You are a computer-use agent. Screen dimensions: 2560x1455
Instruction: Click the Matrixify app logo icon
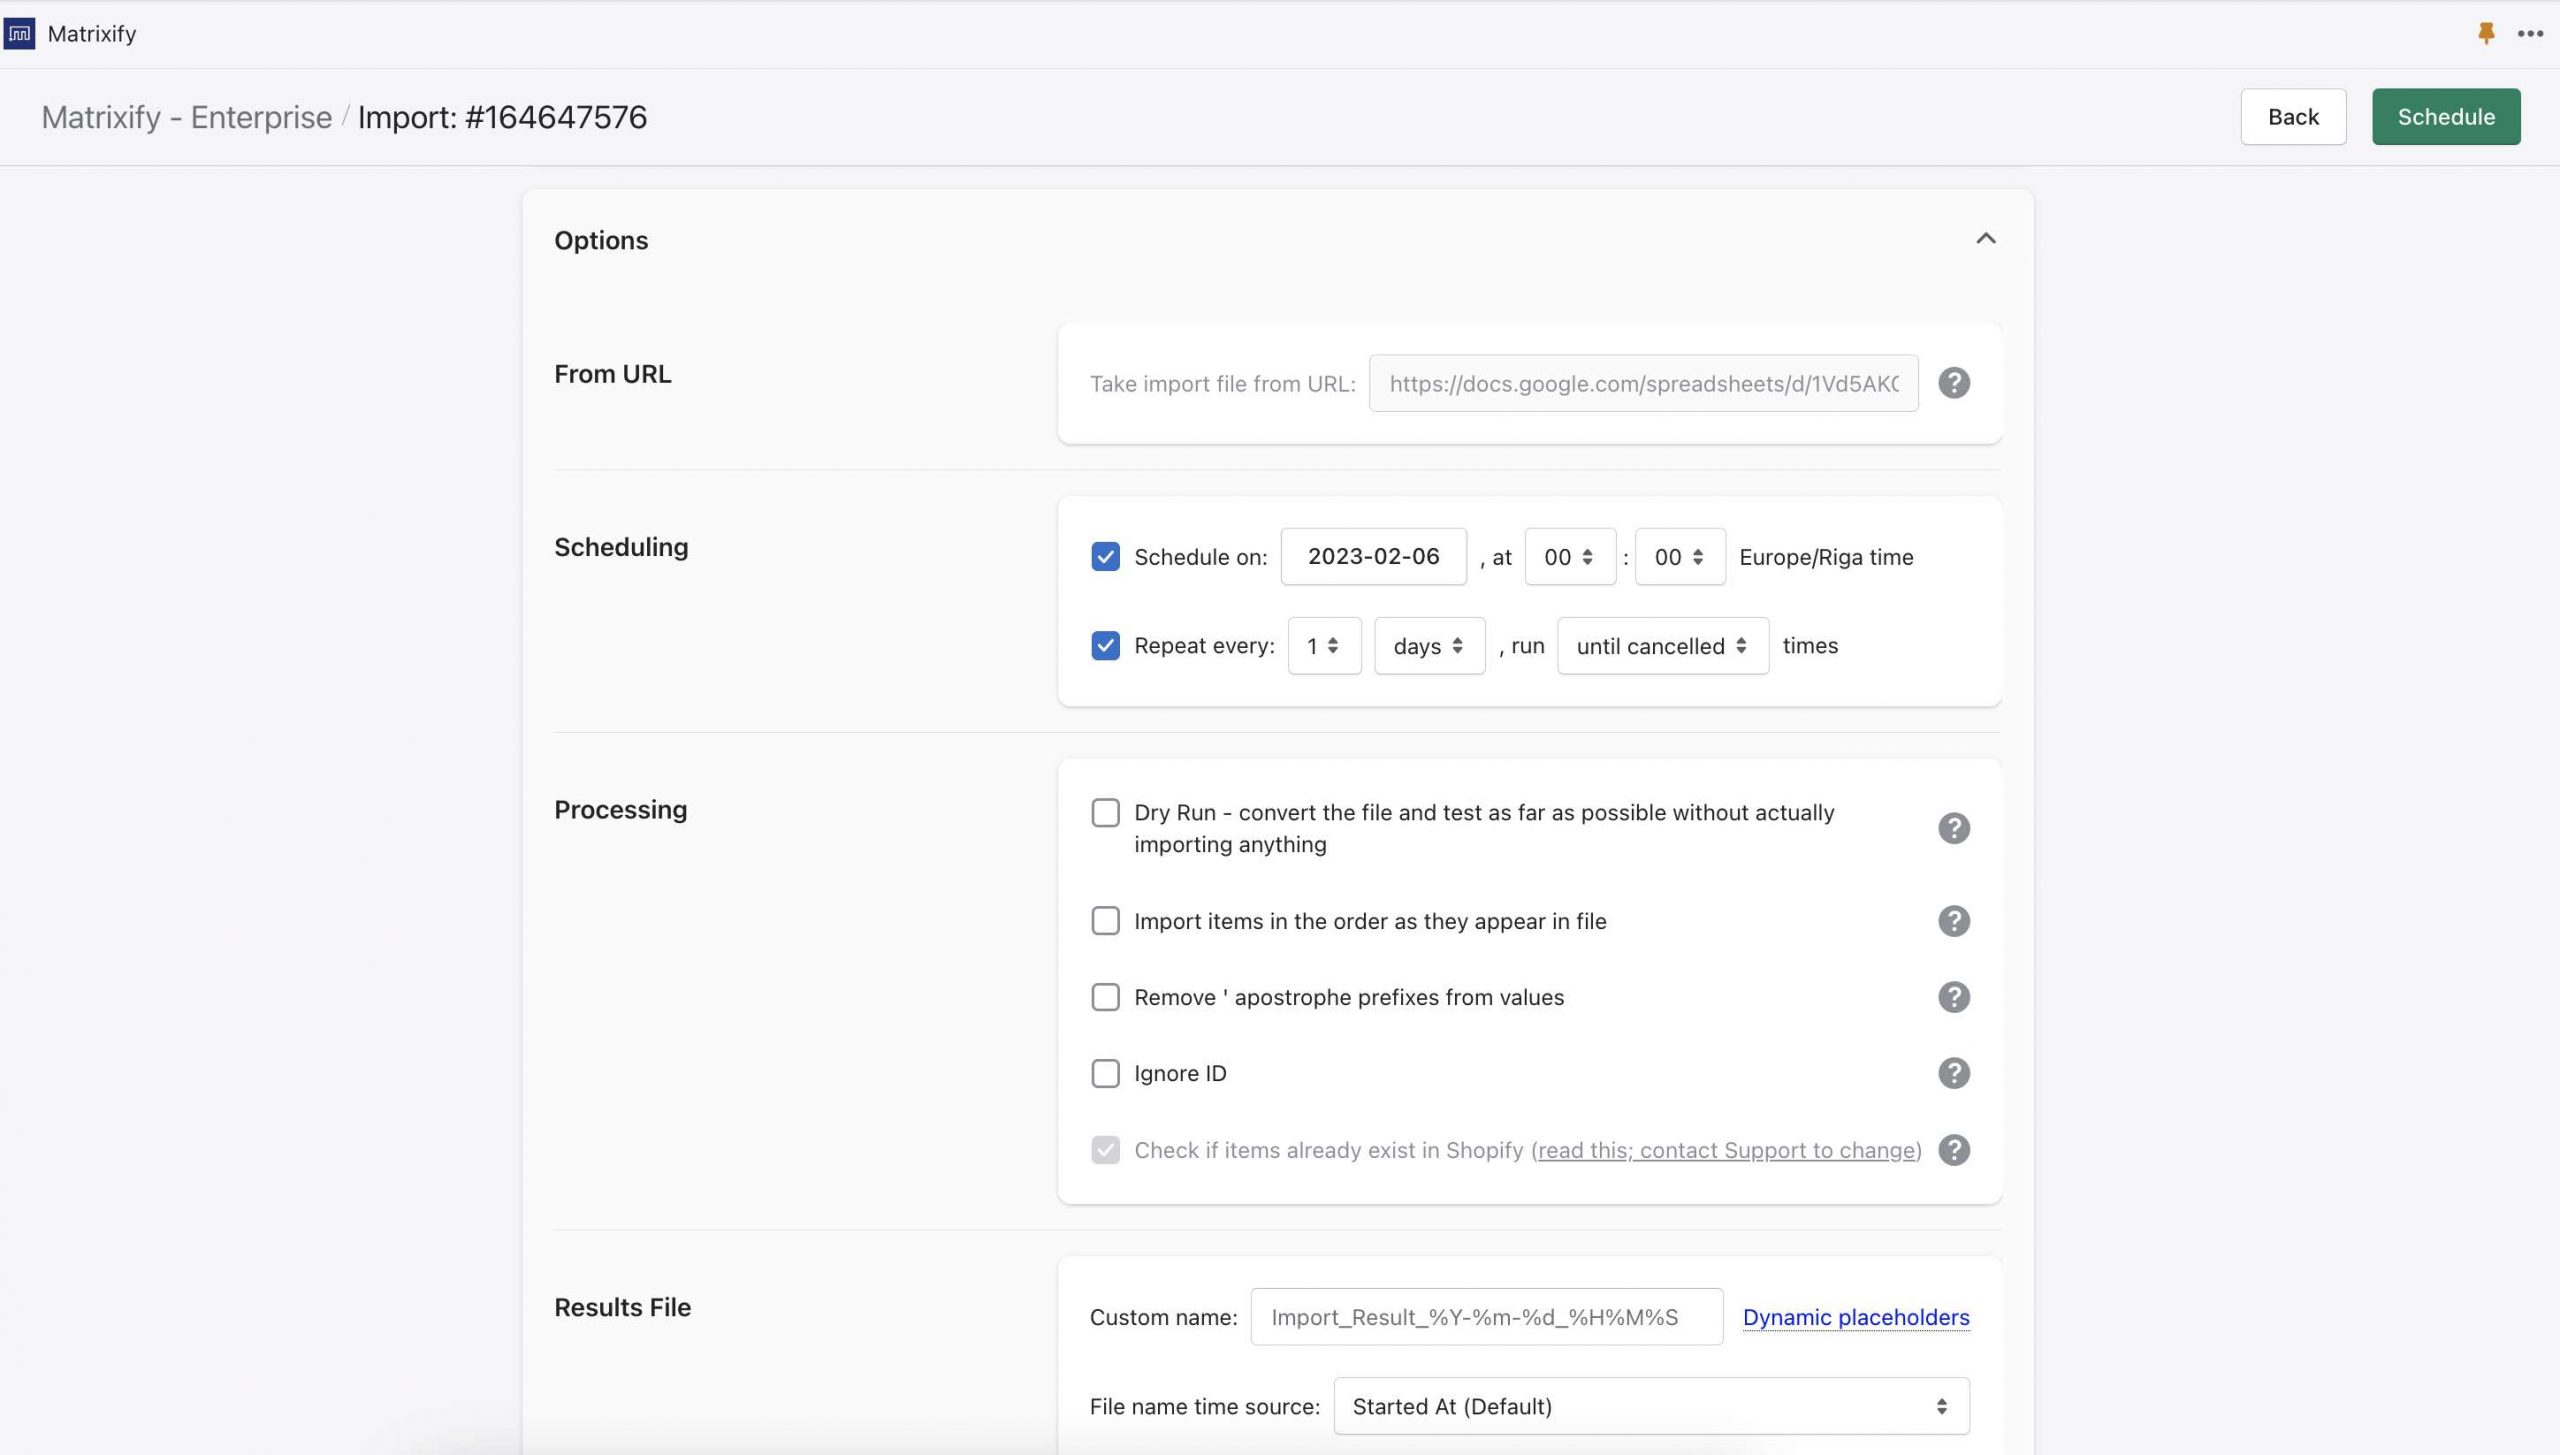(x=19, y=33)
